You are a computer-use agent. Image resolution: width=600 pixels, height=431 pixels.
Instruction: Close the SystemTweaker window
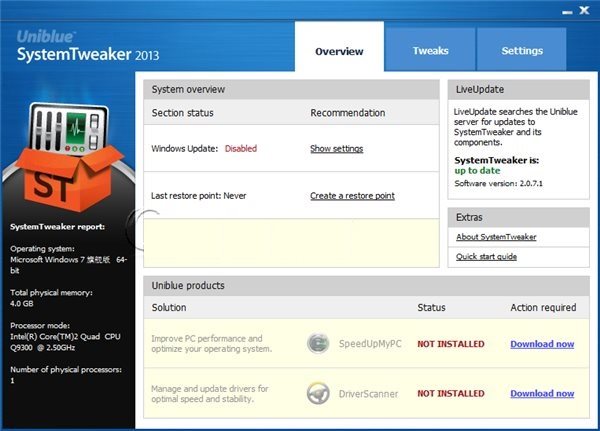584,10
